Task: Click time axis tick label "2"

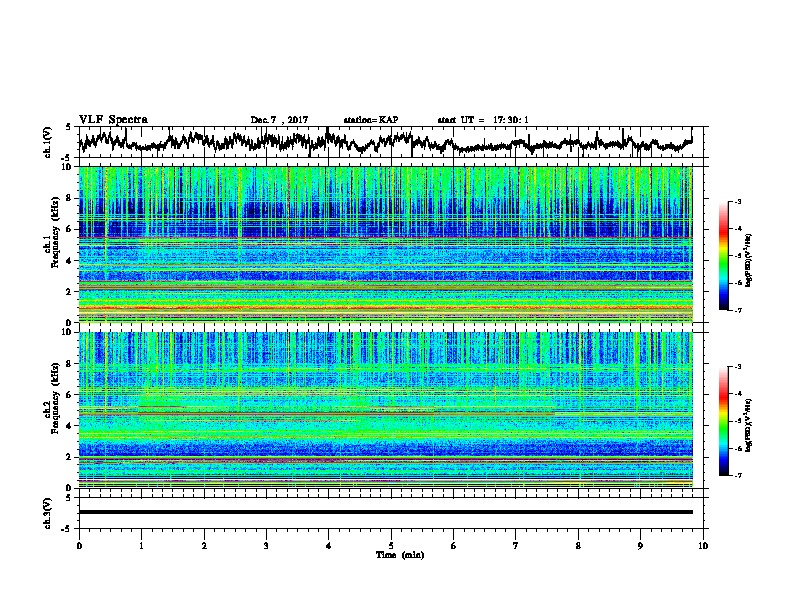Action: (204, 546)
